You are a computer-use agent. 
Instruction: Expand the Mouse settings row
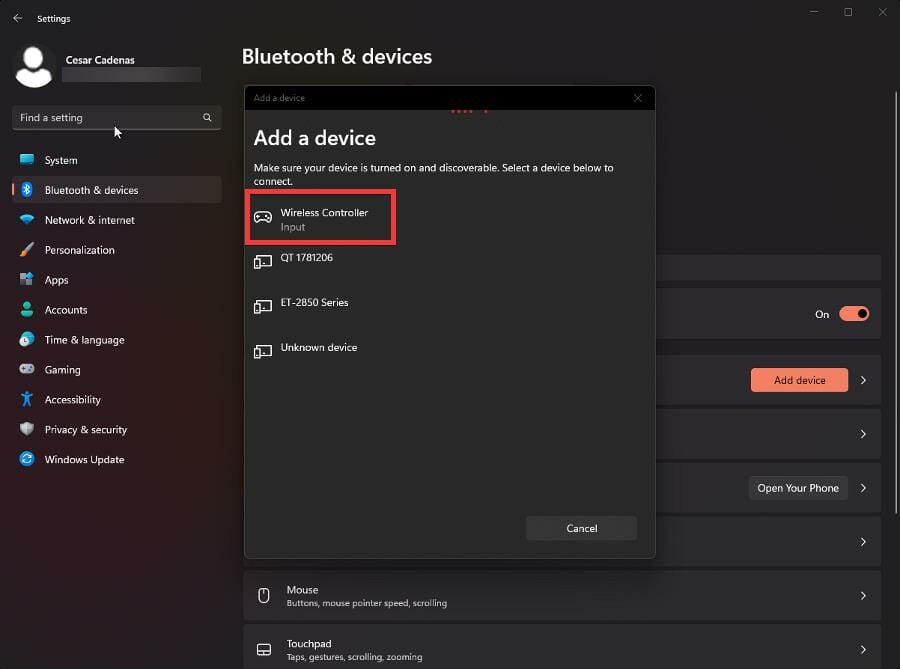click(862, 595)
